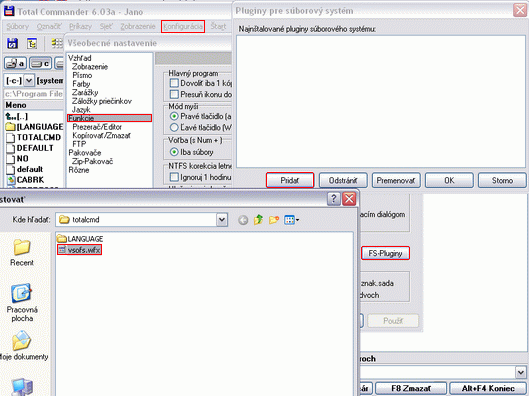Open Recent places shortcut

pos(22,253)
